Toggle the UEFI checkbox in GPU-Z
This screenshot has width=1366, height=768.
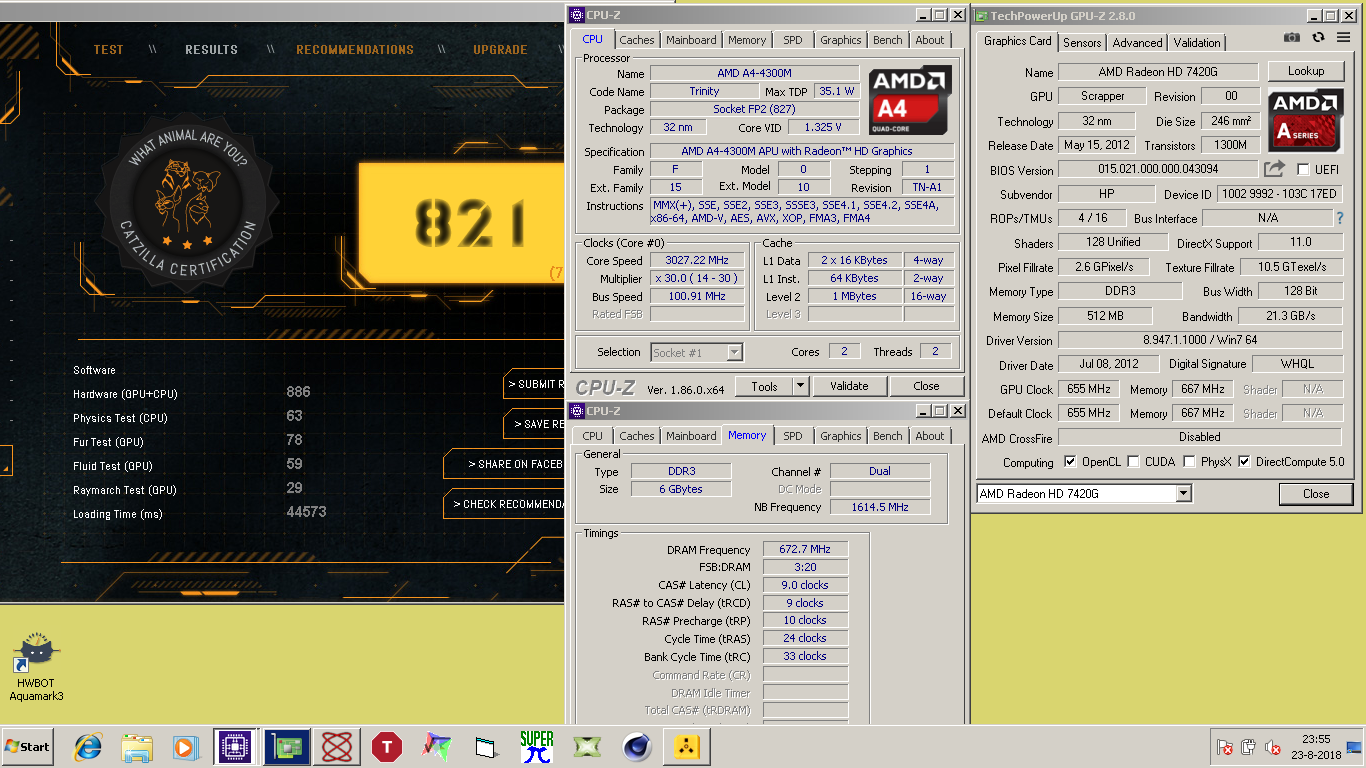pyautogui.click(x=1303, y=169)
